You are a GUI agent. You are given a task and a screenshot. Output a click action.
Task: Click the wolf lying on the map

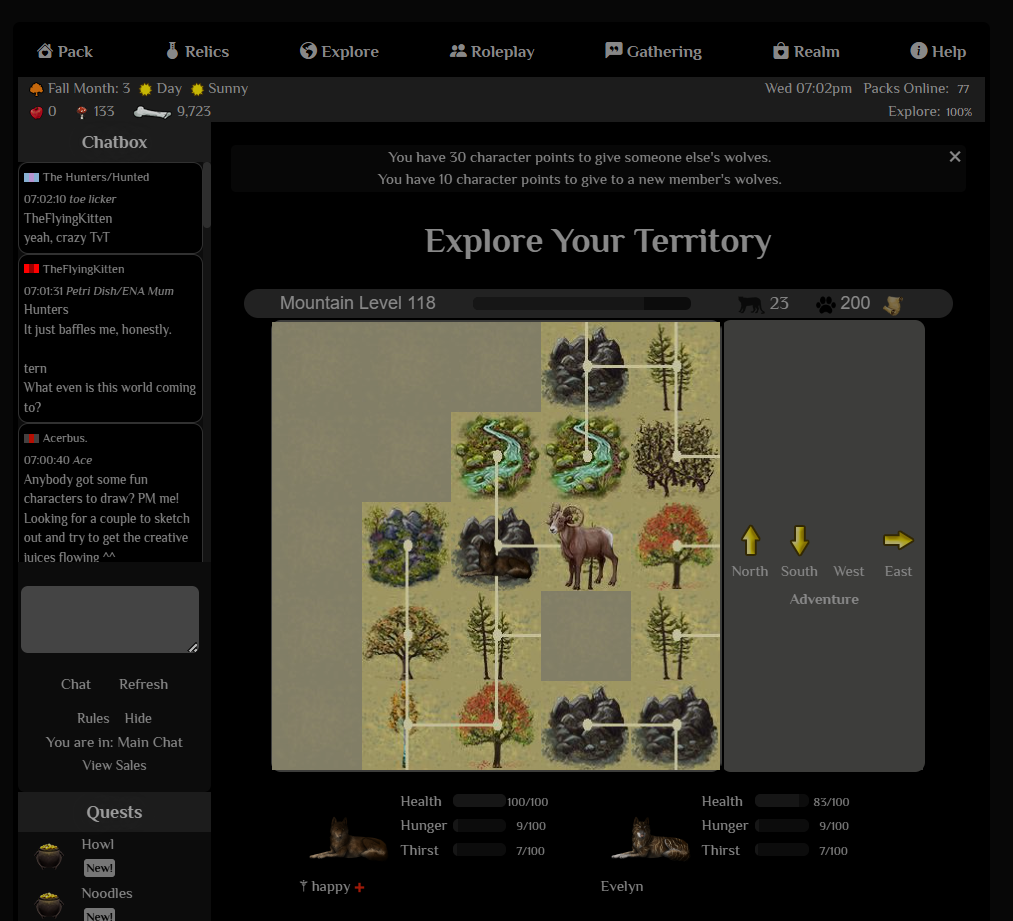pos(496,559)
